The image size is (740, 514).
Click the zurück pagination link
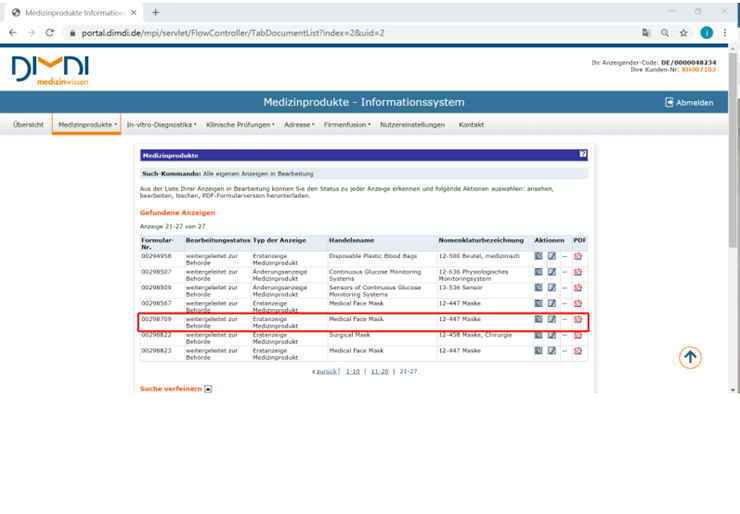coord(326,371)
